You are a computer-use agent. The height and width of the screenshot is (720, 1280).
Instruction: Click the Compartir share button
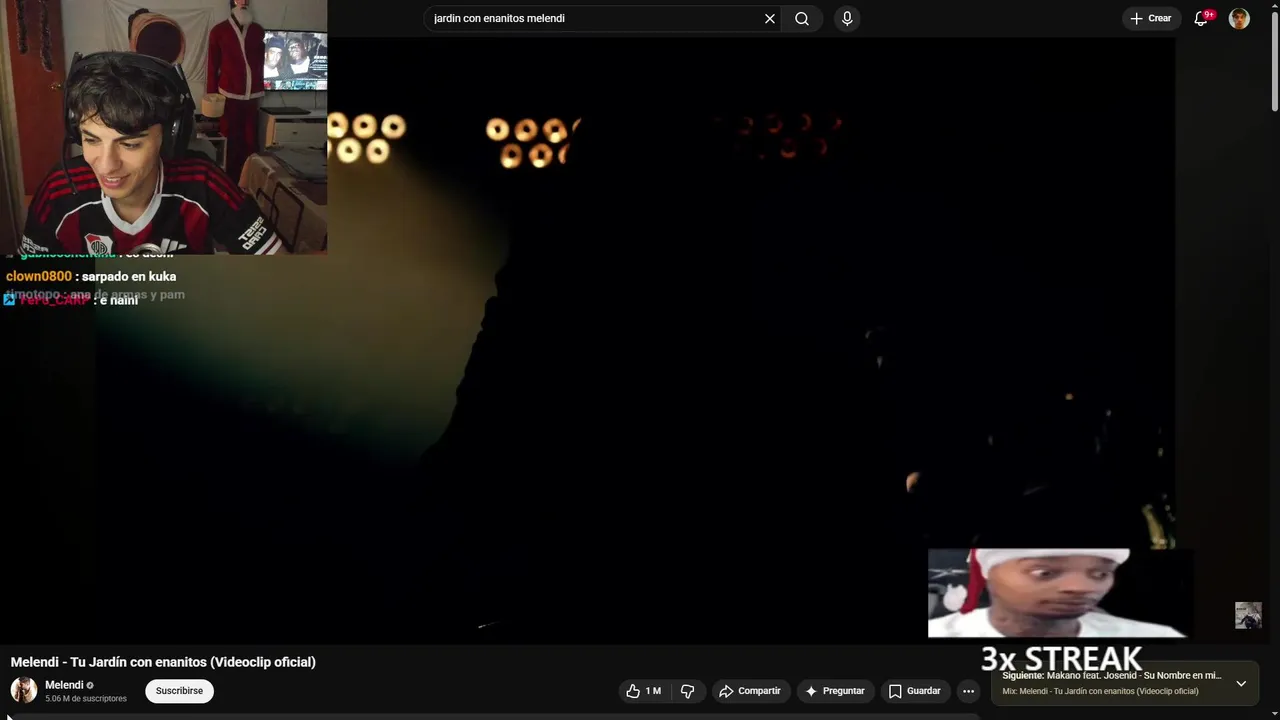[x=750, y=691]
